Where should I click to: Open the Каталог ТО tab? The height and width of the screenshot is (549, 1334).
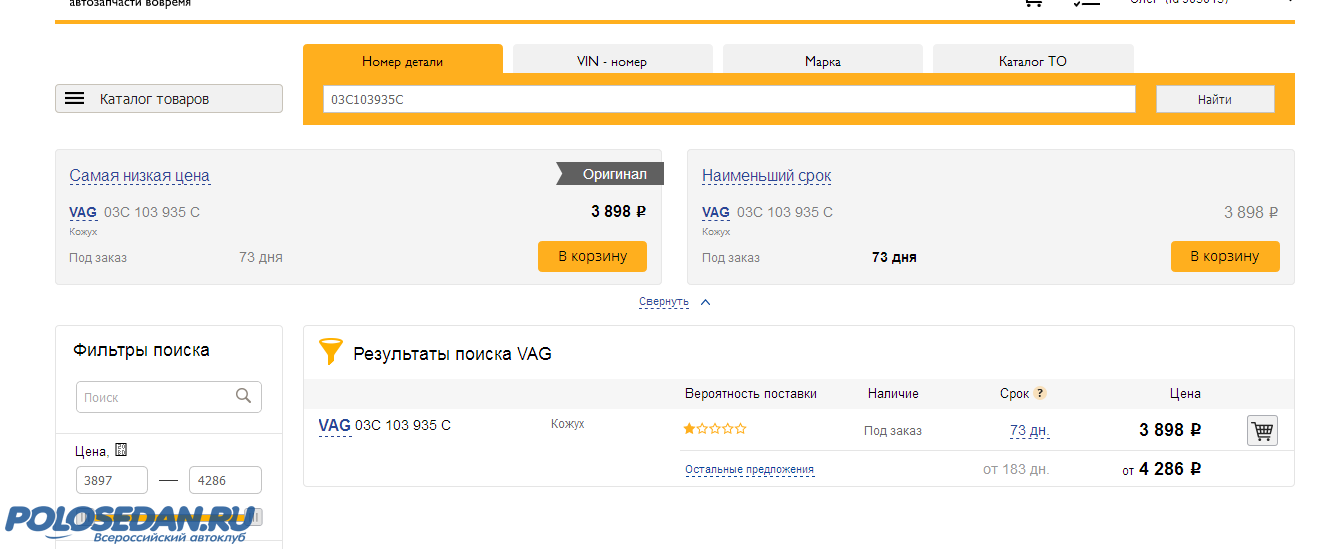pyautogui.click(x=1032, y=61)
